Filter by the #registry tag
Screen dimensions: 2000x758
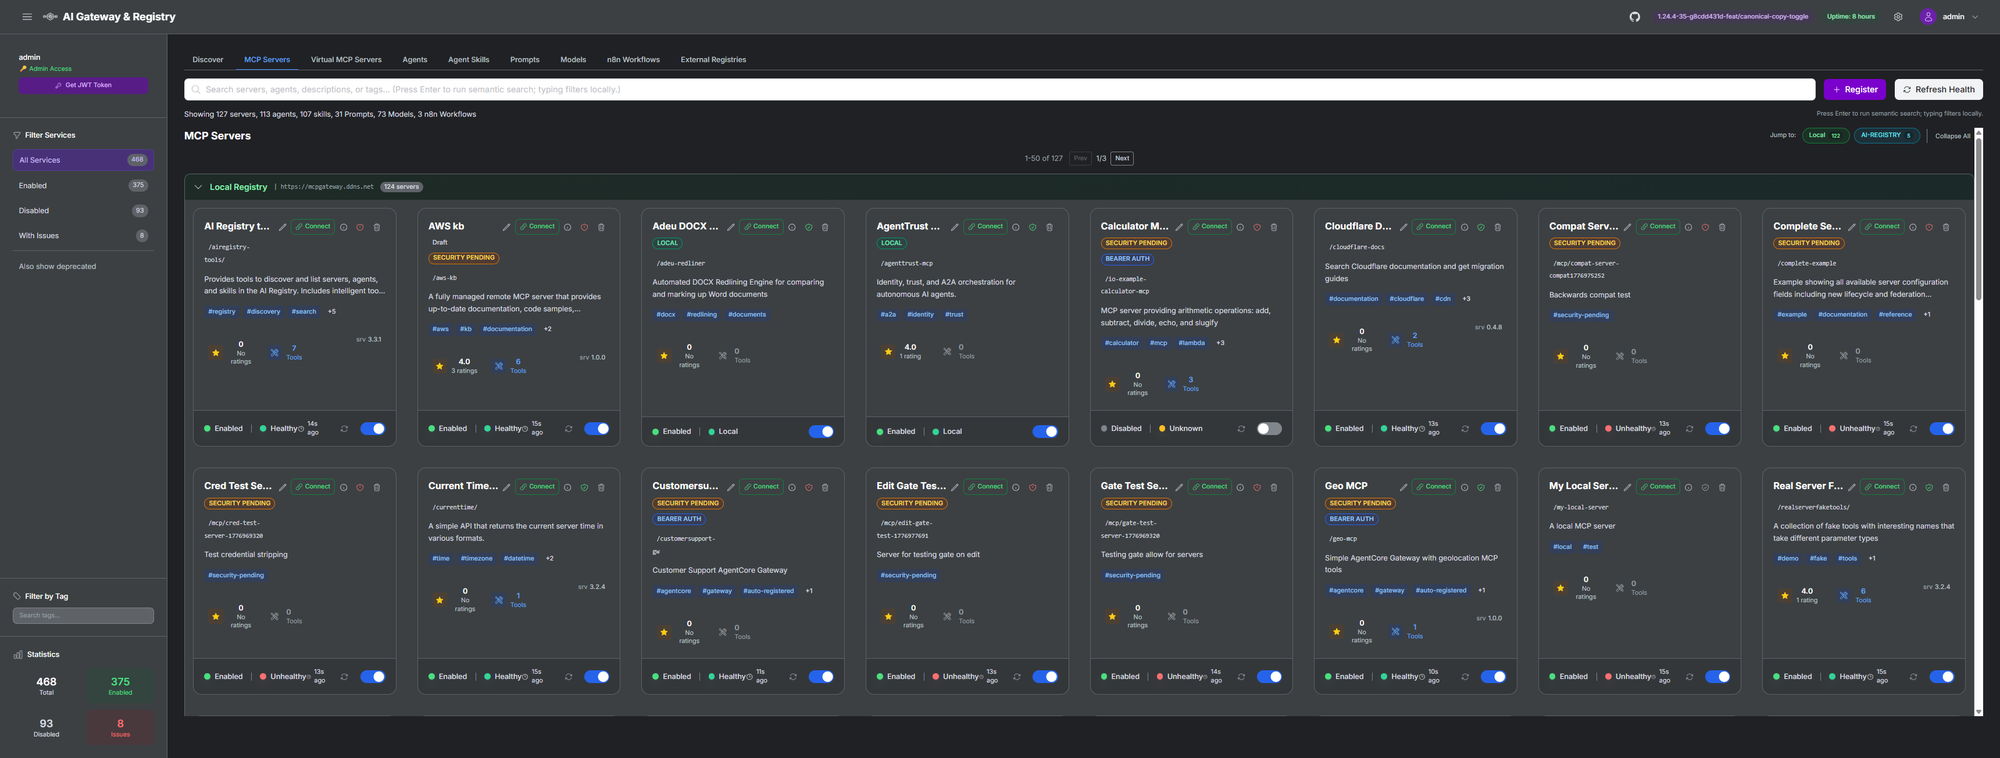[222, 312]
